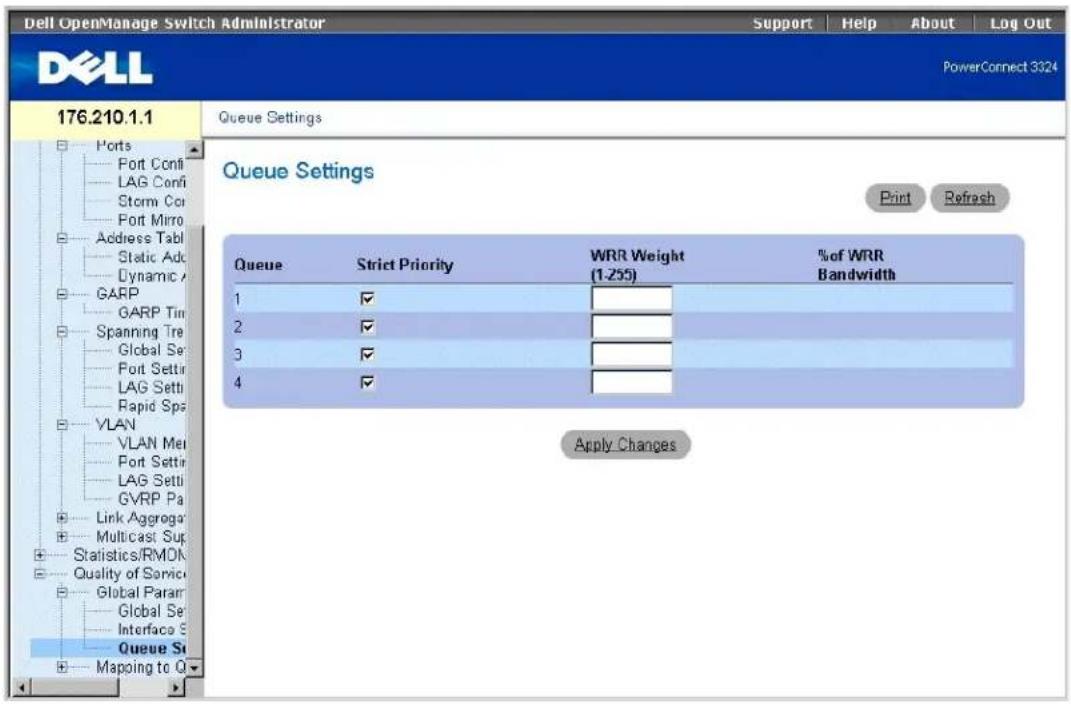
Task: Expand the Mapping to Queue node
Action: tap(62, 667)
